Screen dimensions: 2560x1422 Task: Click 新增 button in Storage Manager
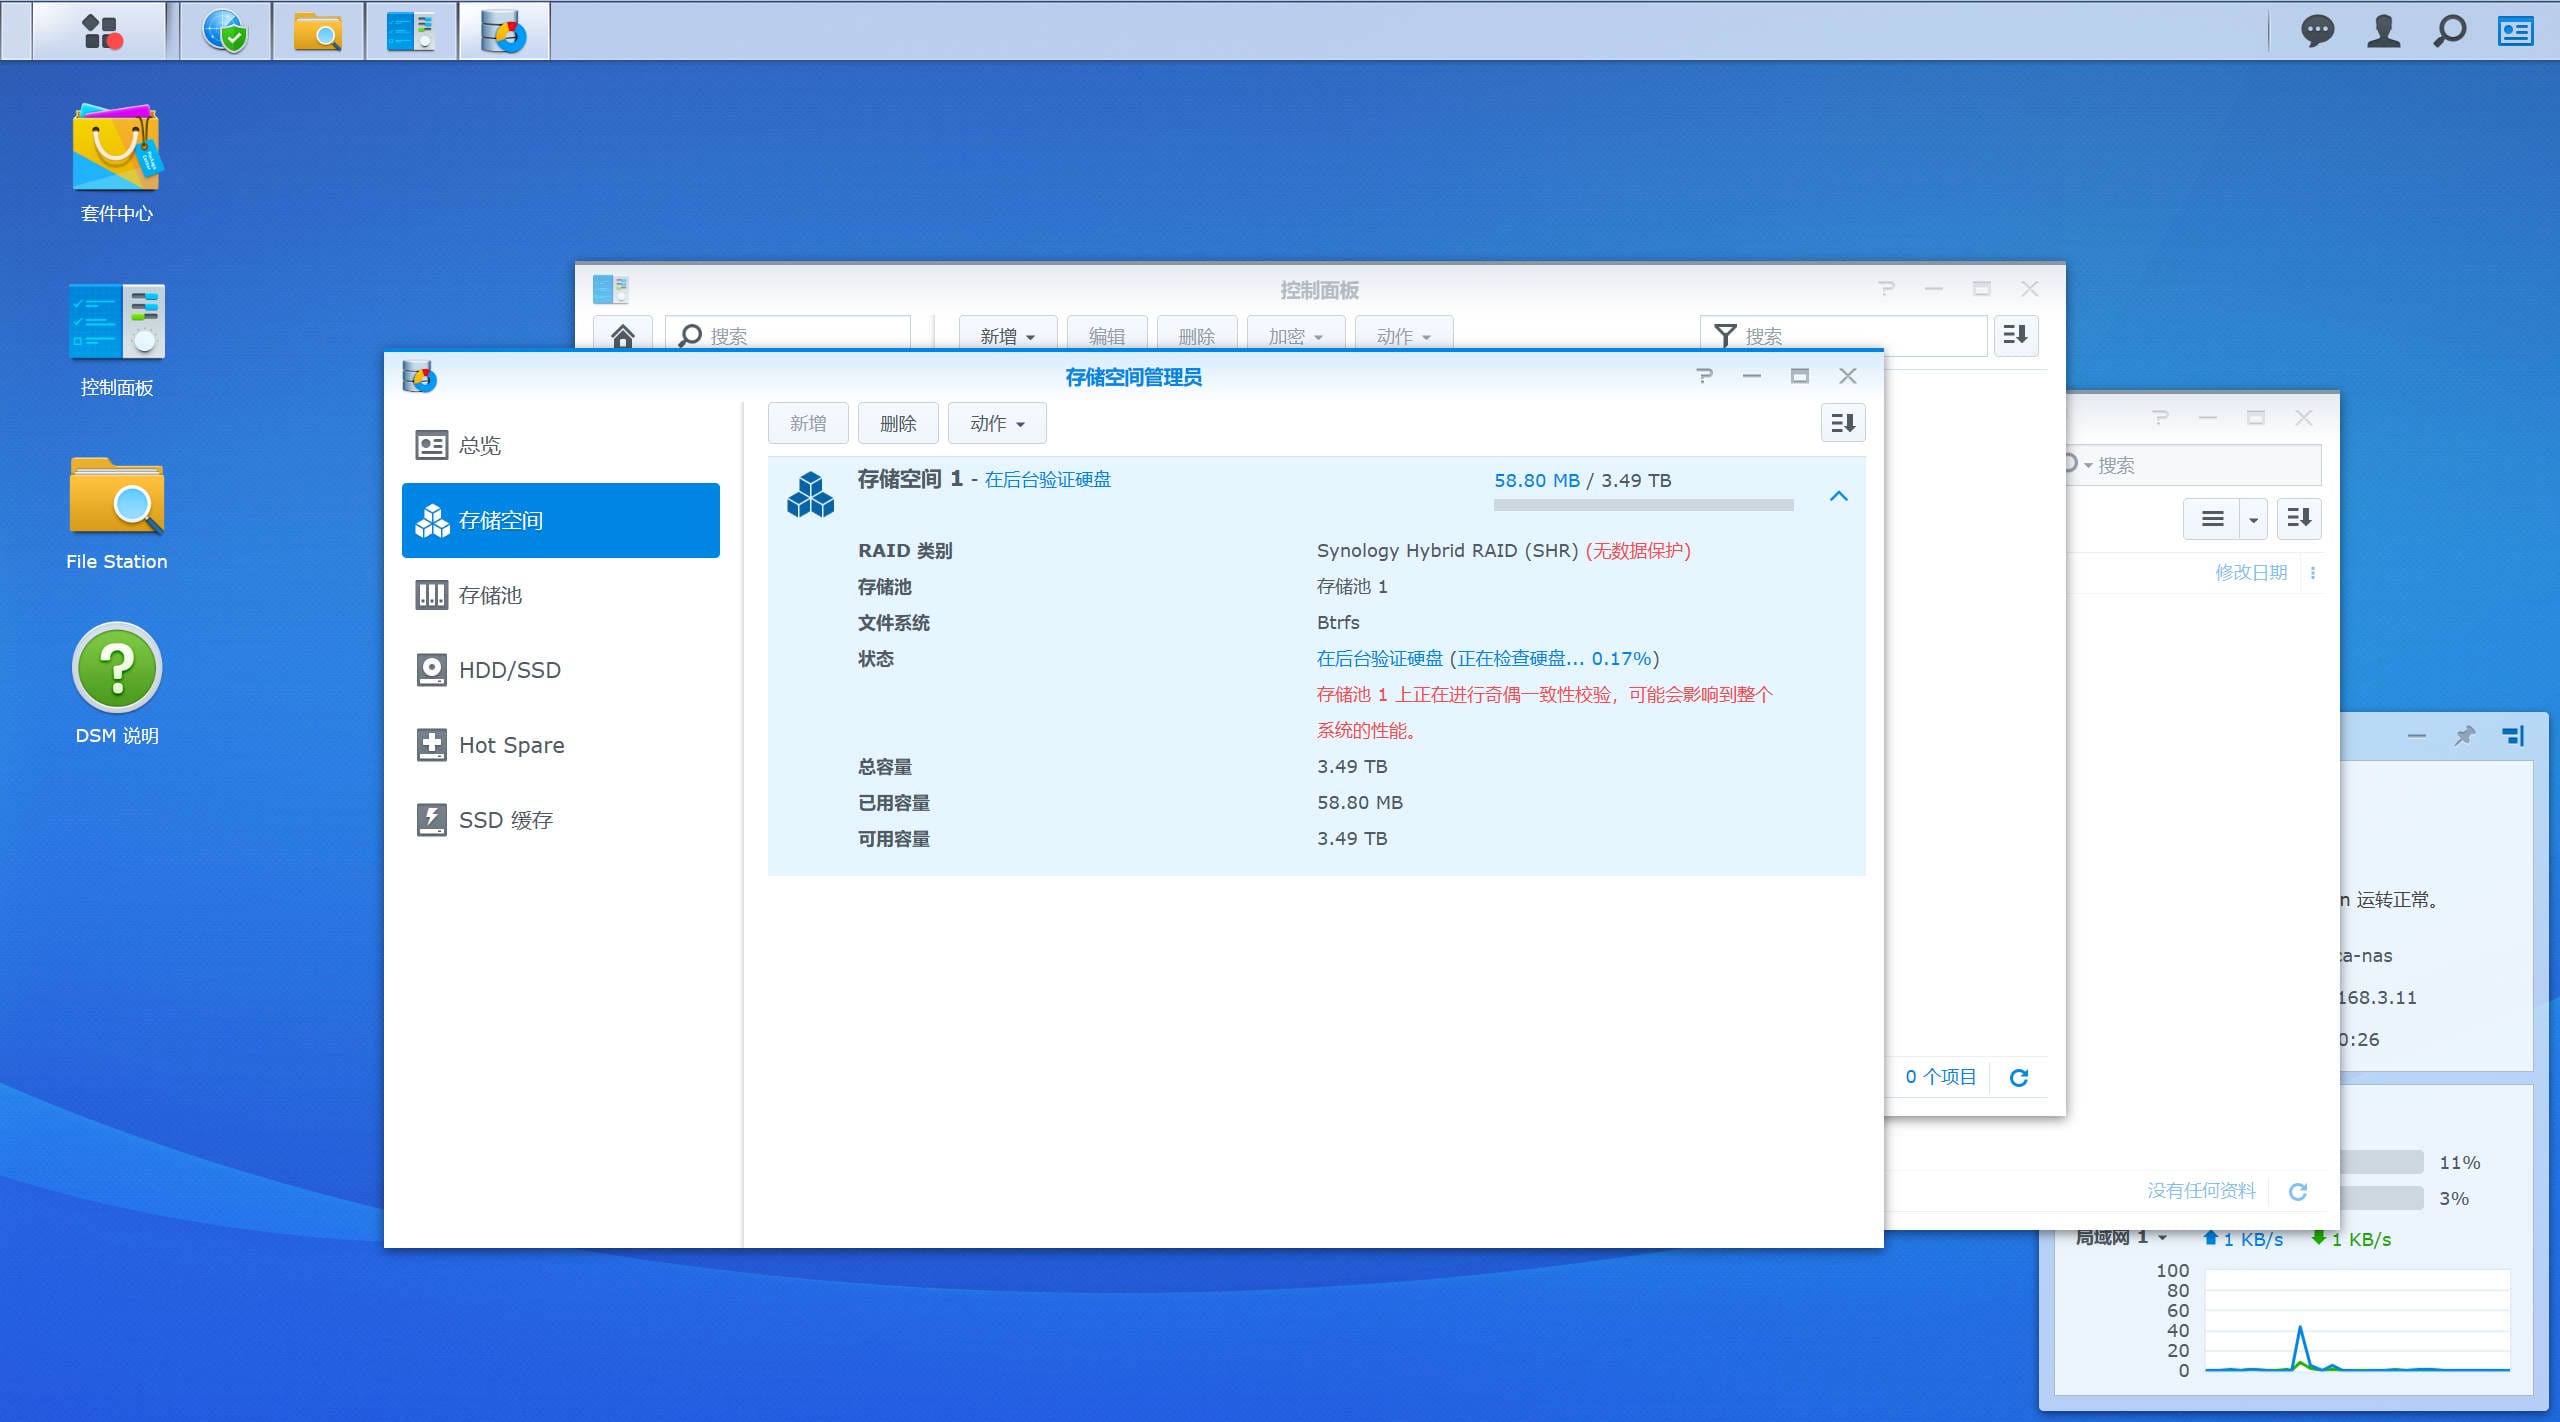[x=808, y=423]
